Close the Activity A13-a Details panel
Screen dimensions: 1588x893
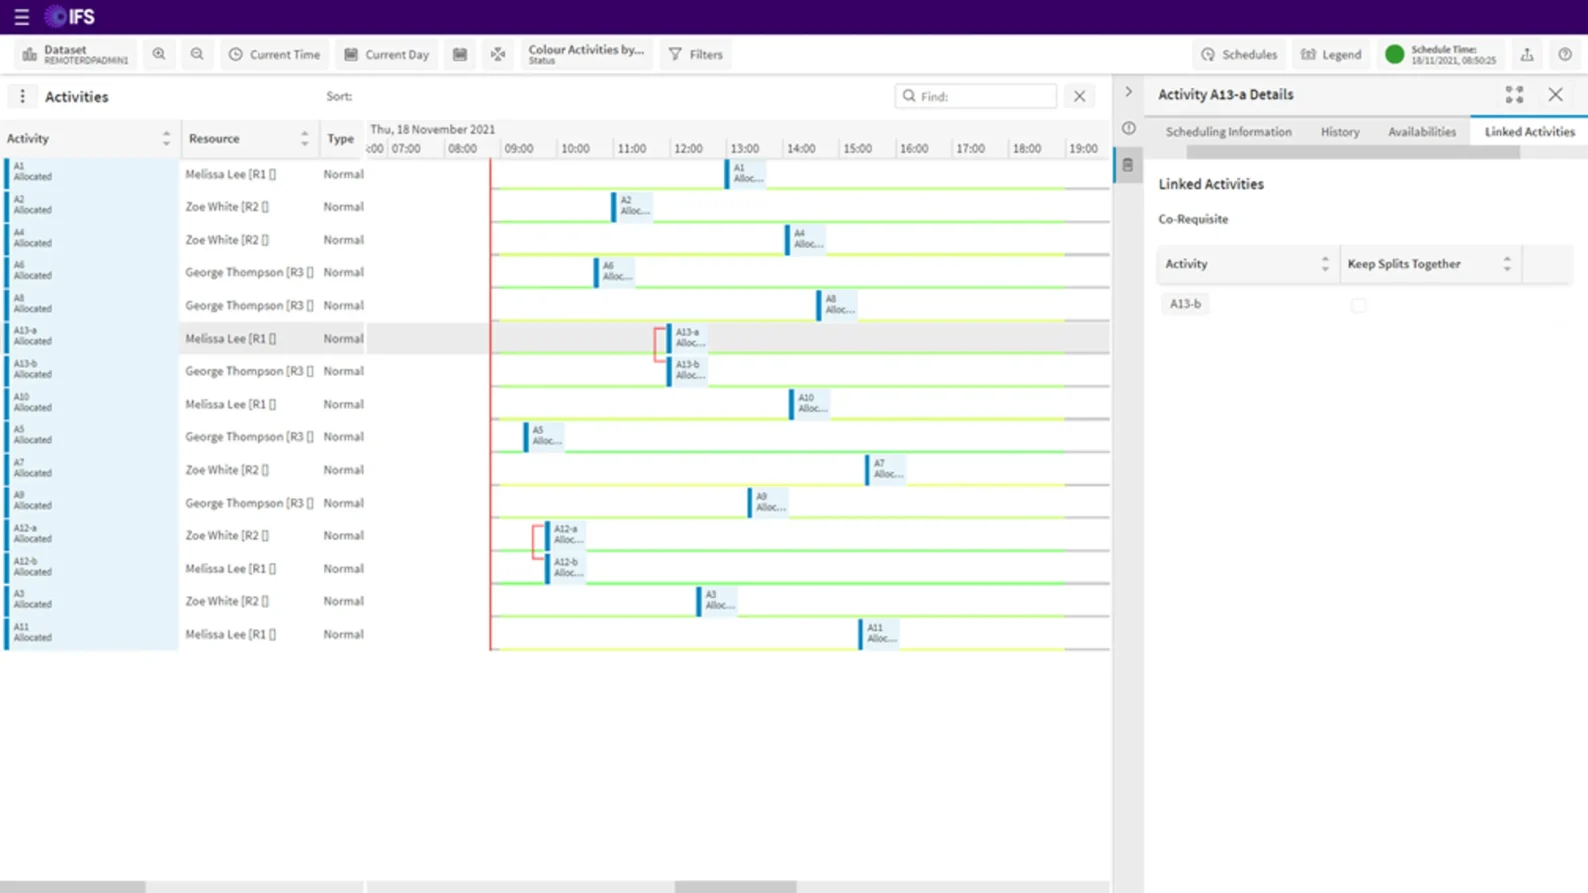[1555, 95]
